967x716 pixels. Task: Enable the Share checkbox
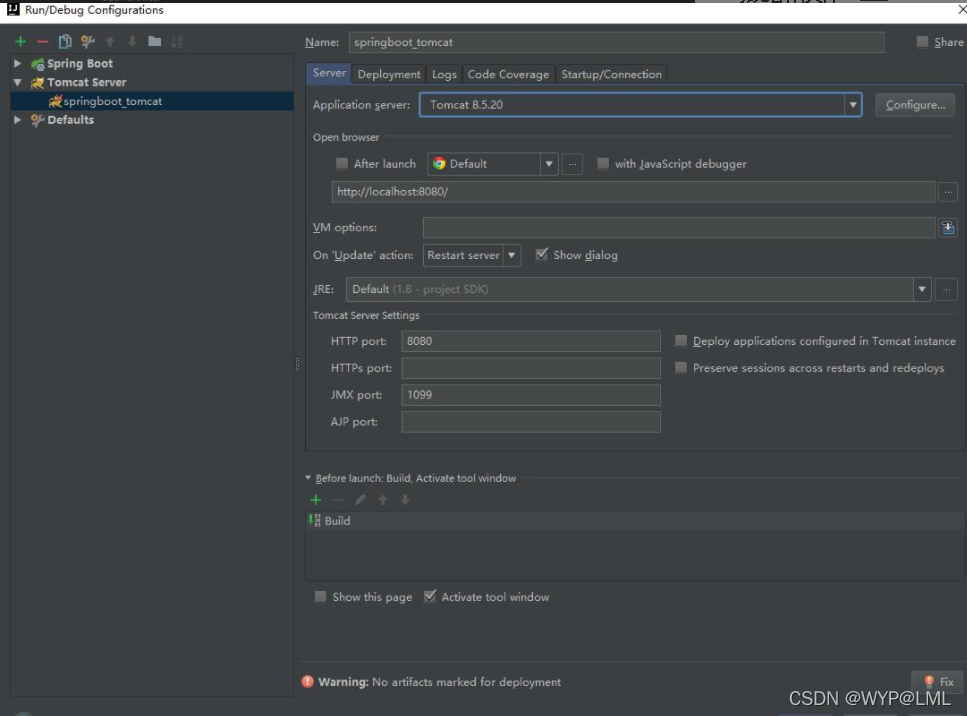922,41
